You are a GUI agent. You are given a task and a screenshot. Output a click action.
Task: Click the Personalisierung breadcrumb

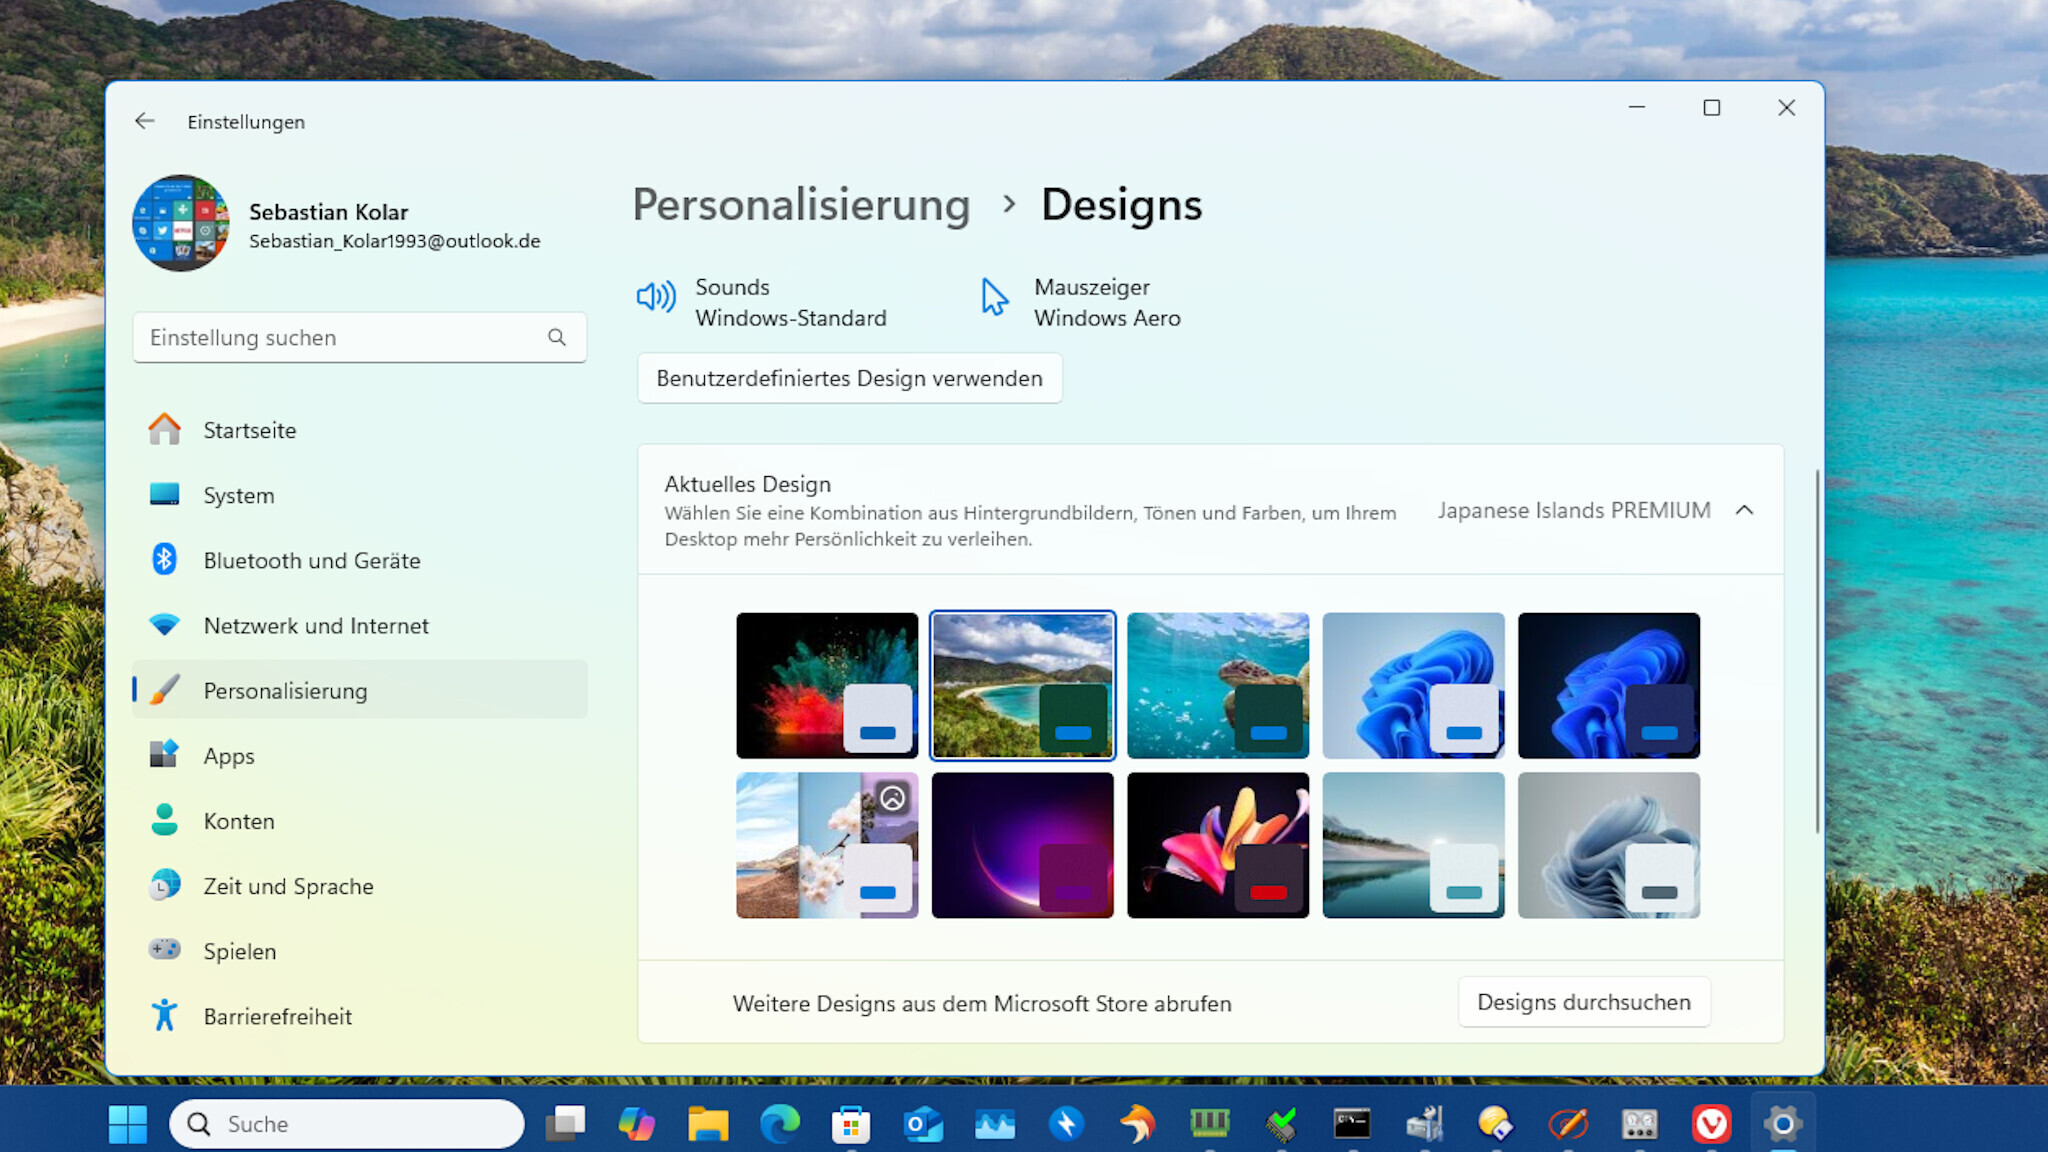(801, 205)
